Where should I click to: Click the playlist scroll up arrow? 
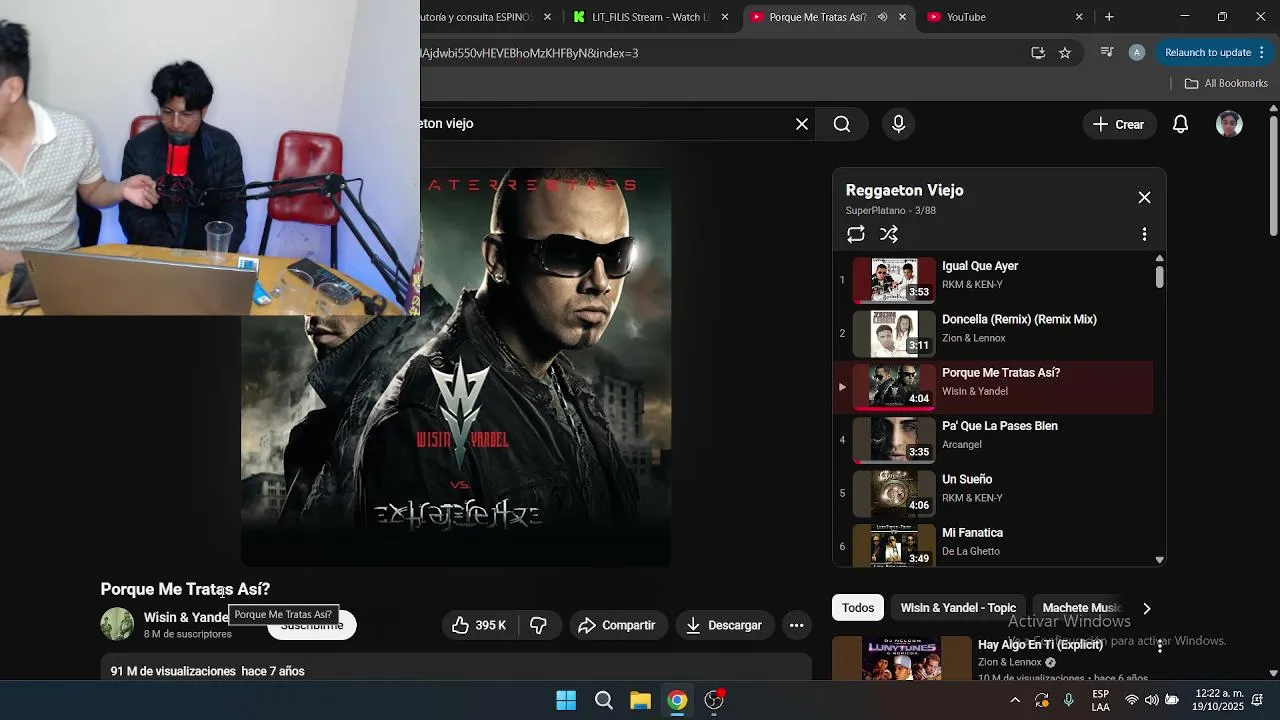click(x=1160, y=258)
